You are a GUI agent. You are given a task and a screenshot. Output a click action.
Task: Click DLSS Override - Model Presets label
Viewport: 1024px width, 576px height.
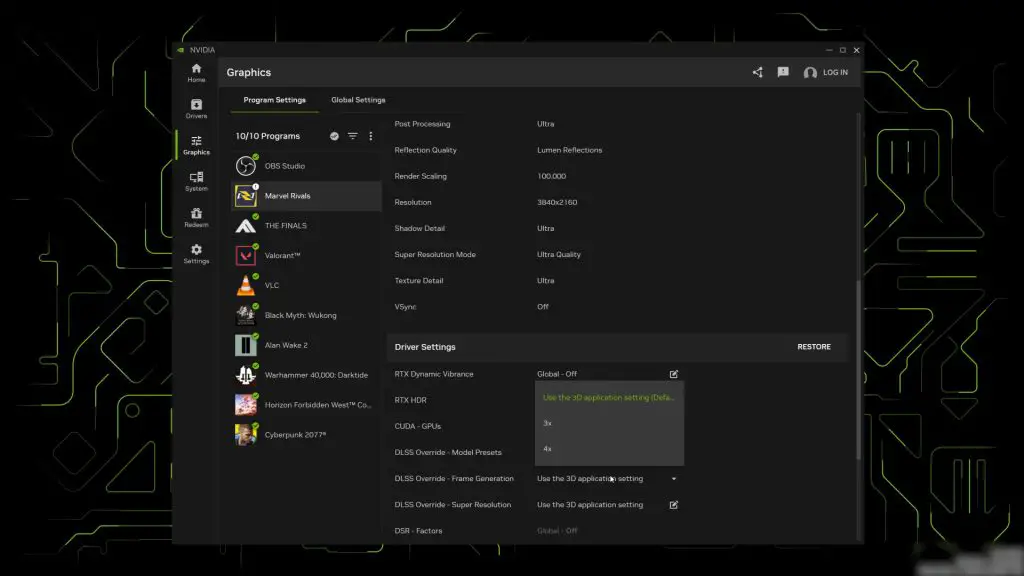click(x=448, y=453)
